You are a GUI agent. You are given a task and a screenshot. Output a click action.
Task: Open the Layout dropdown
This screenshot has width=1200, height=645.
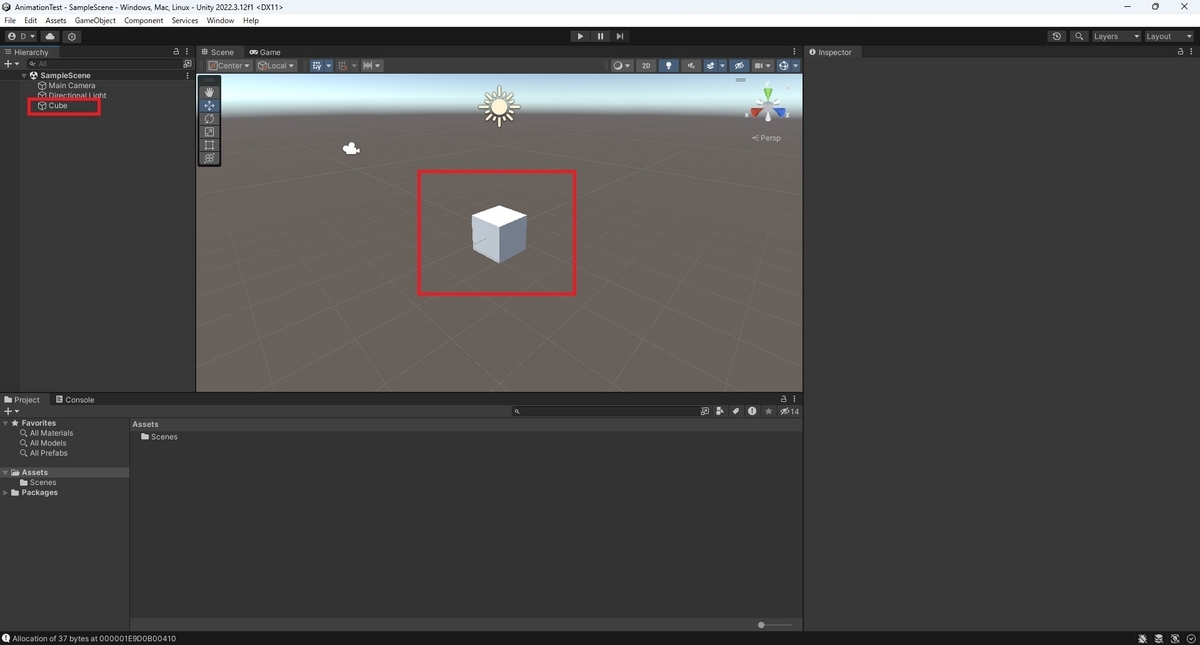coord(1168,36)
